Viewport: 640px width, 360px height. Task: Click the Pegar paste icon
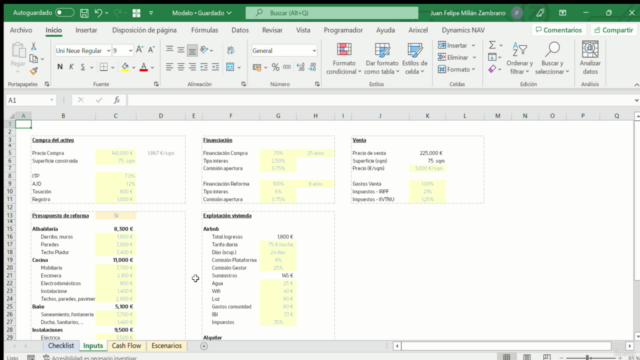click(x=18, y=50)
